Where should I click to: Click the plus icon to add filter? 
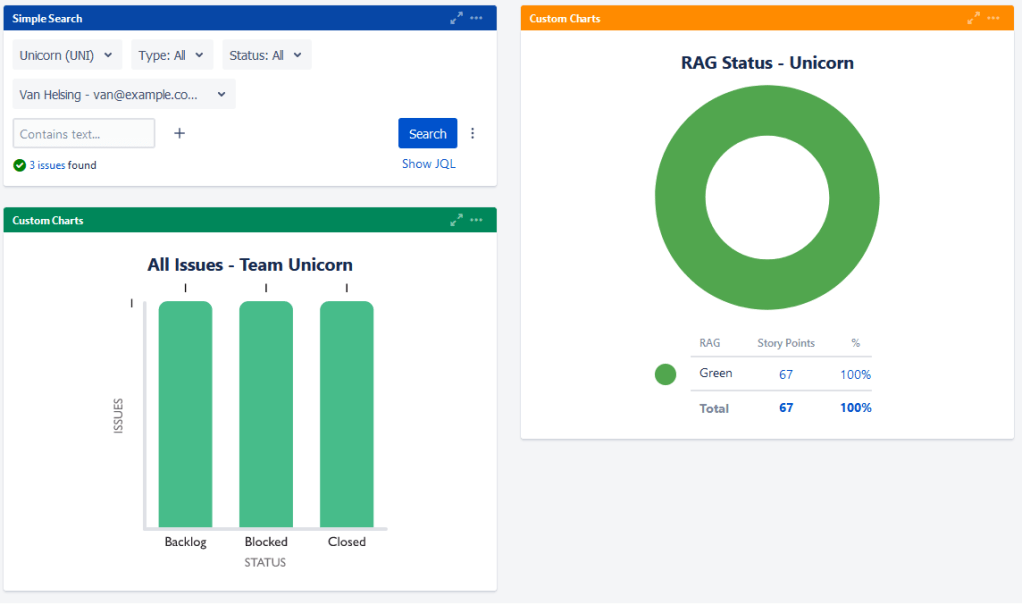pyautogui.click(x=179, y=134)
